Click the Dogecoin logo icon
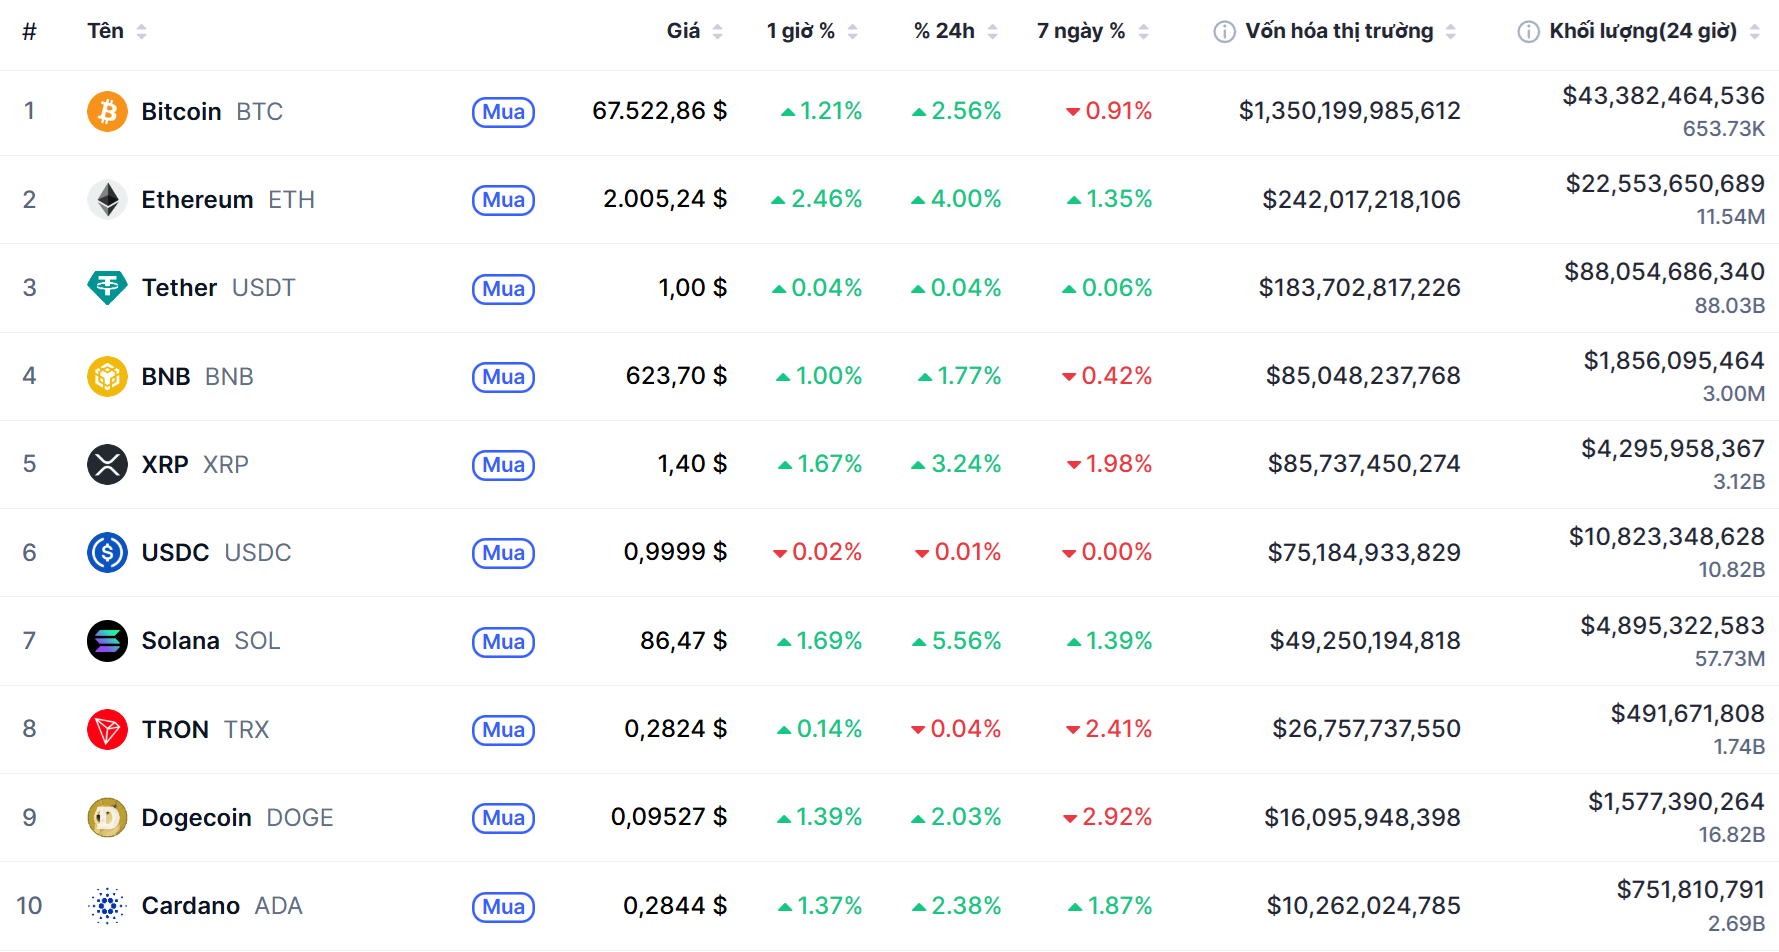 (x=107, y=818)
